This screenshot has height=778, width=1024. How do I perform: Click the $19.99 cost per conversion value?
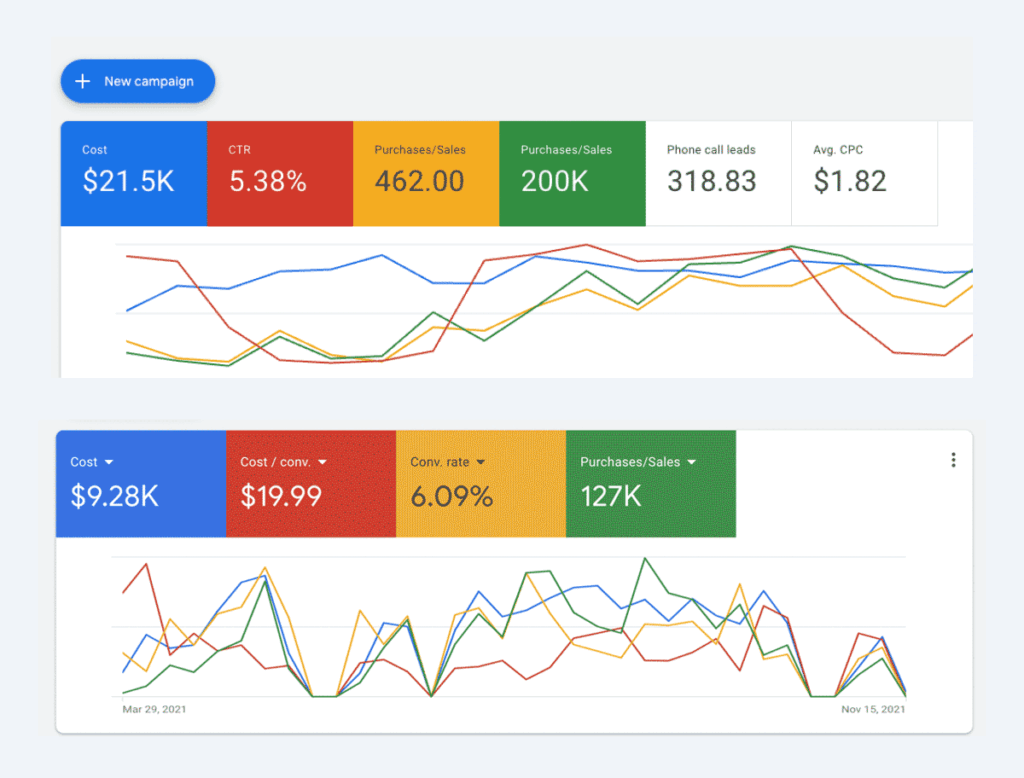coord(281,496)
